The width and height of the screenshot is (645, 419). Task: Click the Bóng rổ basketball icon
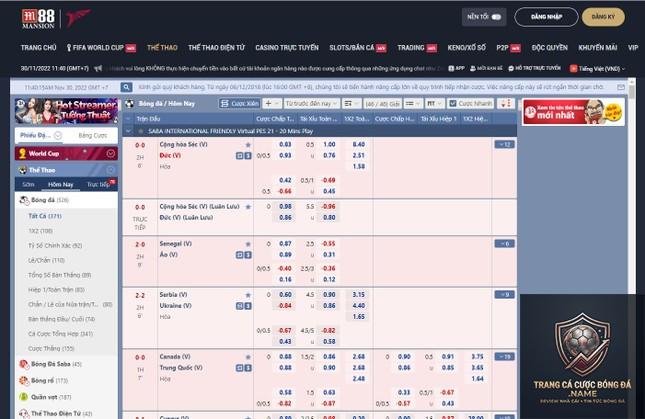click(24, 381)
